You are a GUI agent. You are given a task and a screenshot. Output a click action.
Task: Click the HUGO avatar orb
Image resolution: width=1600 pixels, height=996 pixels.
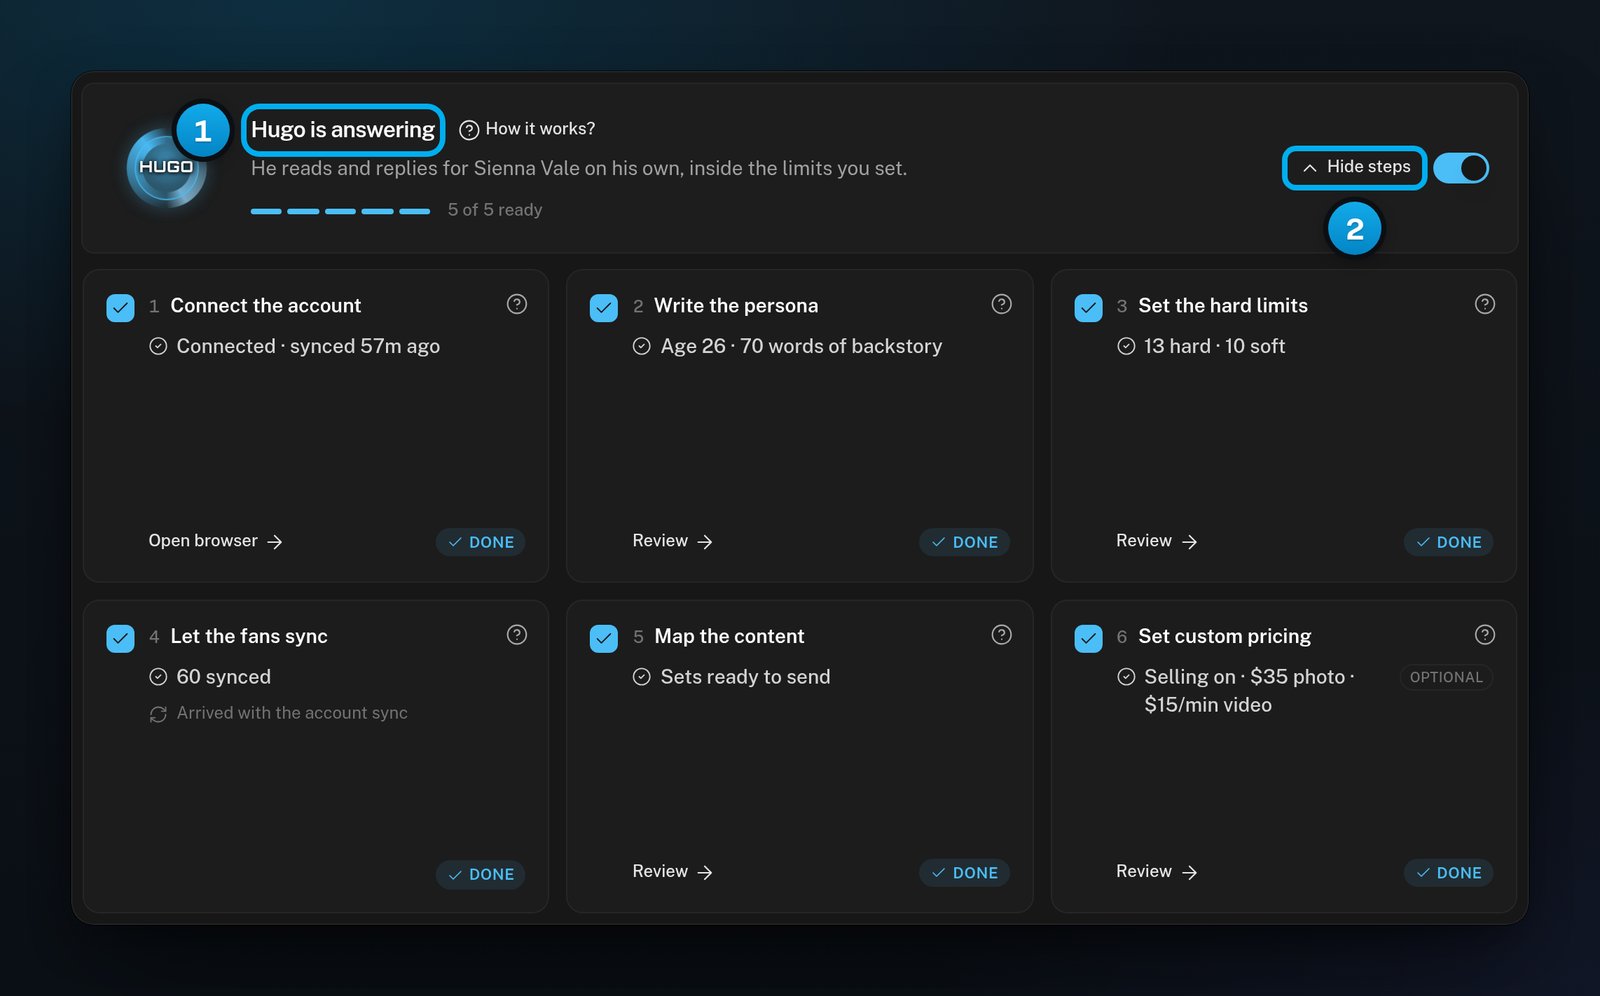166,167
